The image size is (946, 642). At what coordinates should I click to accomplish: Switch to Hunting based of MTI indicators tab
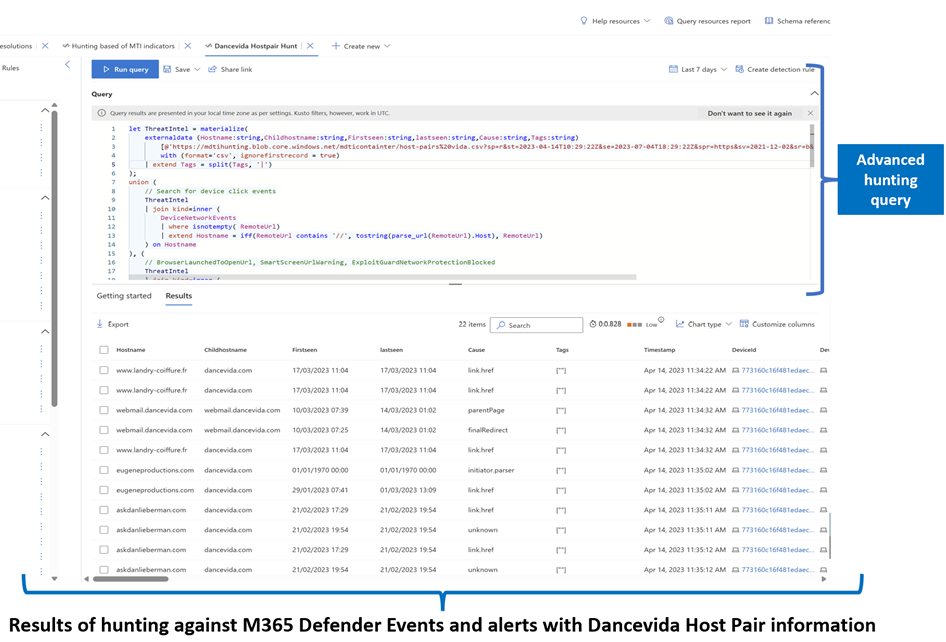pos(119,46)
